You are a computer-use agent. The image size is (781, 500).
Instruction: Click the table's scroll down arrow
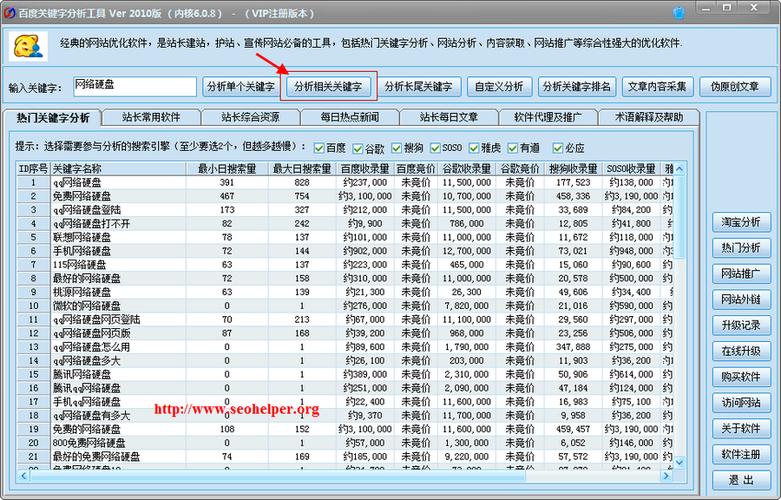[679, 463]
